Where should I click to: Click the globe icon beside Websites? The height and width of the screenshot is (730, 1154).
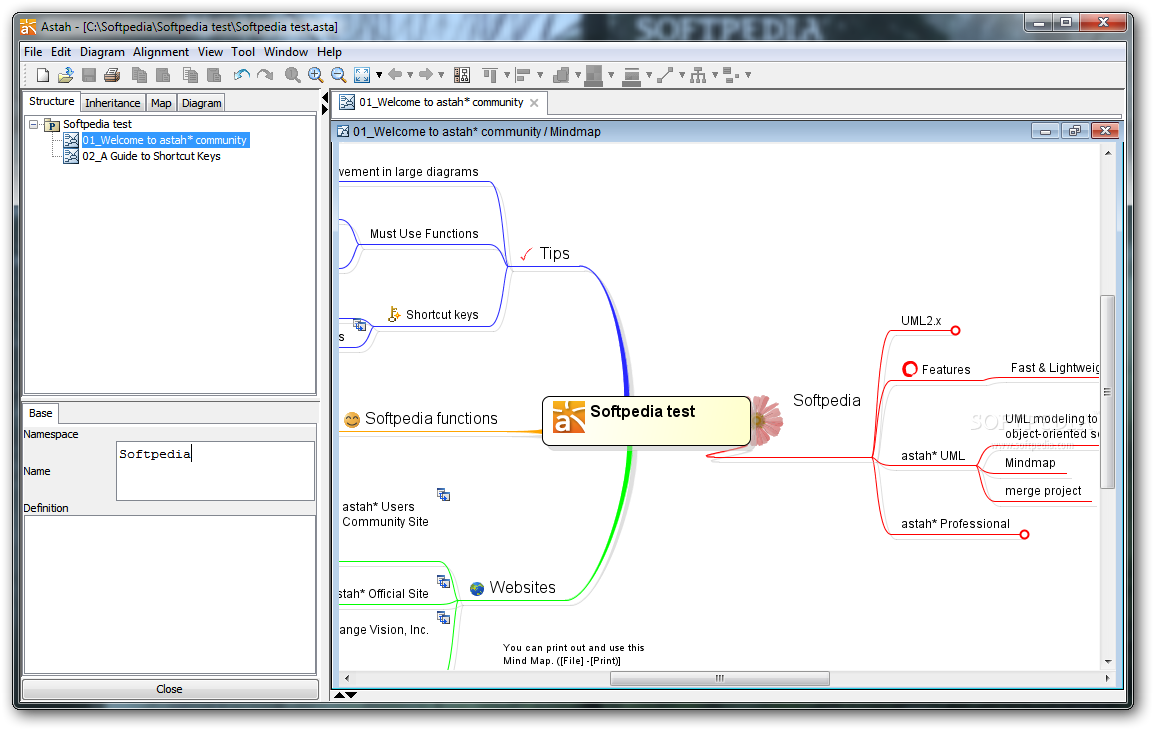477,589
